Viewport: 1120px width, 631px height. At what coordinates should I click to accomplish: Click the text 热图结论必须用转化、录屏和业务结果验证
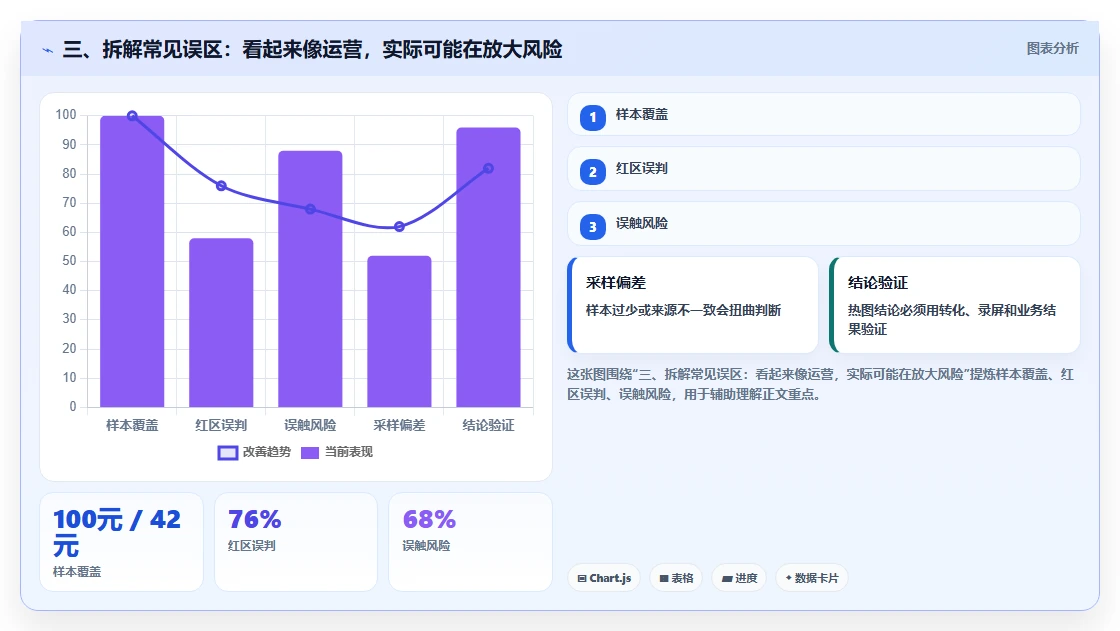(952, 319)
